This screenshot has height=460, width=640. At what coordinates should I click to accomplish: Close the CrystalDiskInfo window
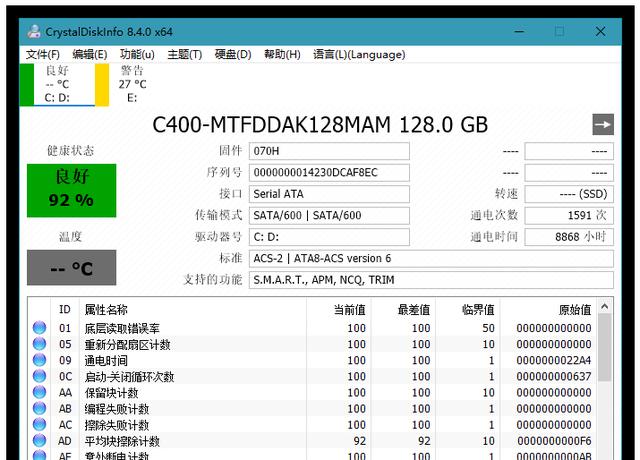(600, 31)
